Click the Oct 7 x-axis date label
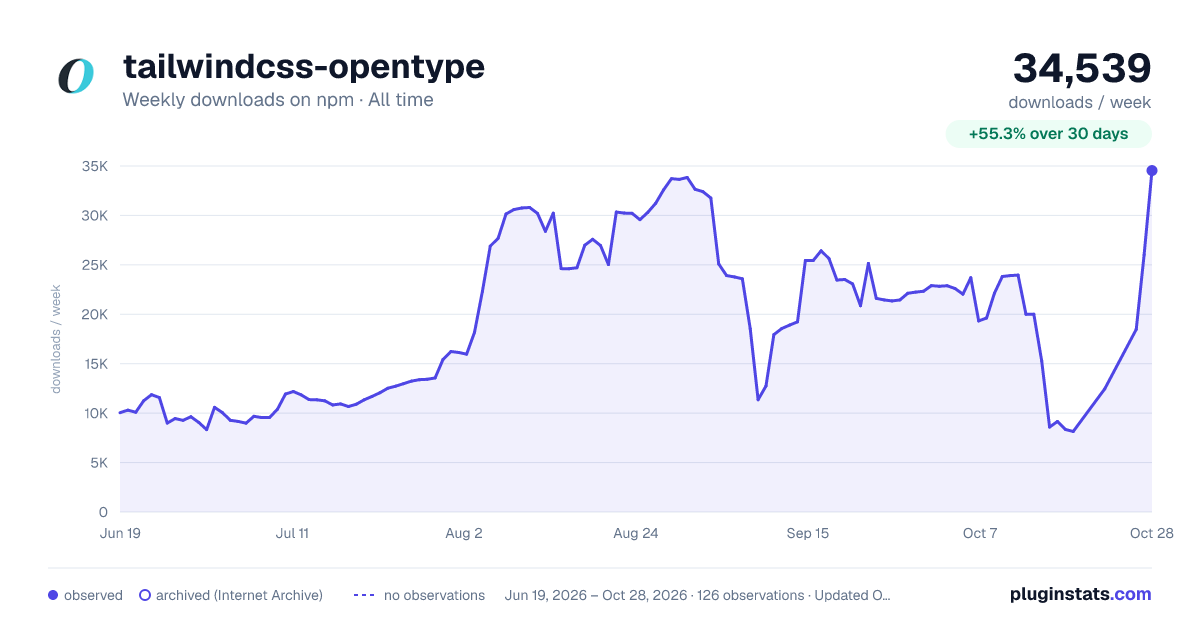 click(x=980, y=534)
